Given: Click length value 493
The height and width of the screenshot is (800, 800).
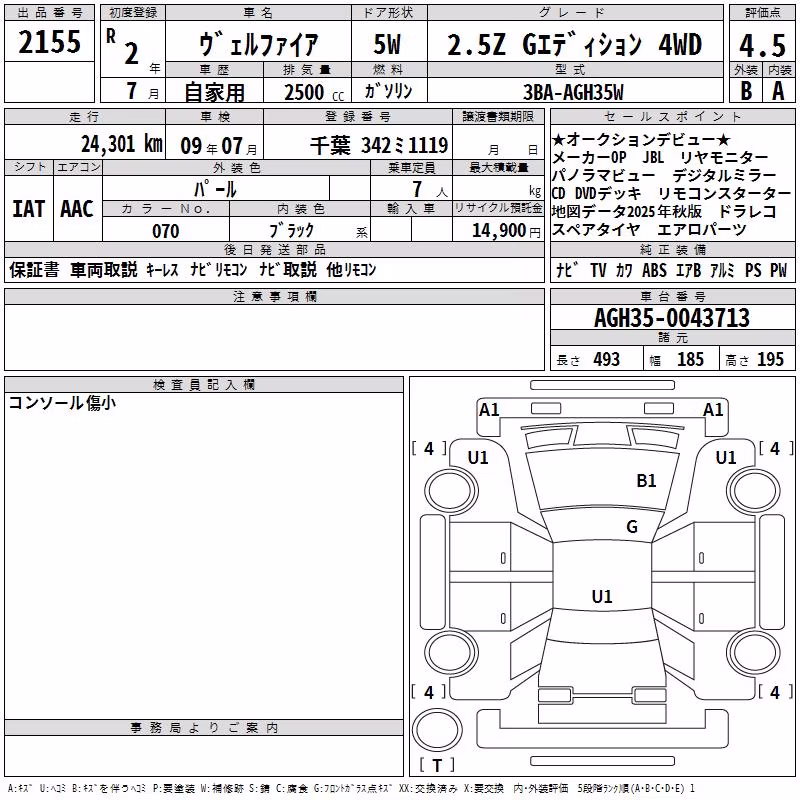Looking at the screenshot, I should pyautogui.click(x=606, y=360).
